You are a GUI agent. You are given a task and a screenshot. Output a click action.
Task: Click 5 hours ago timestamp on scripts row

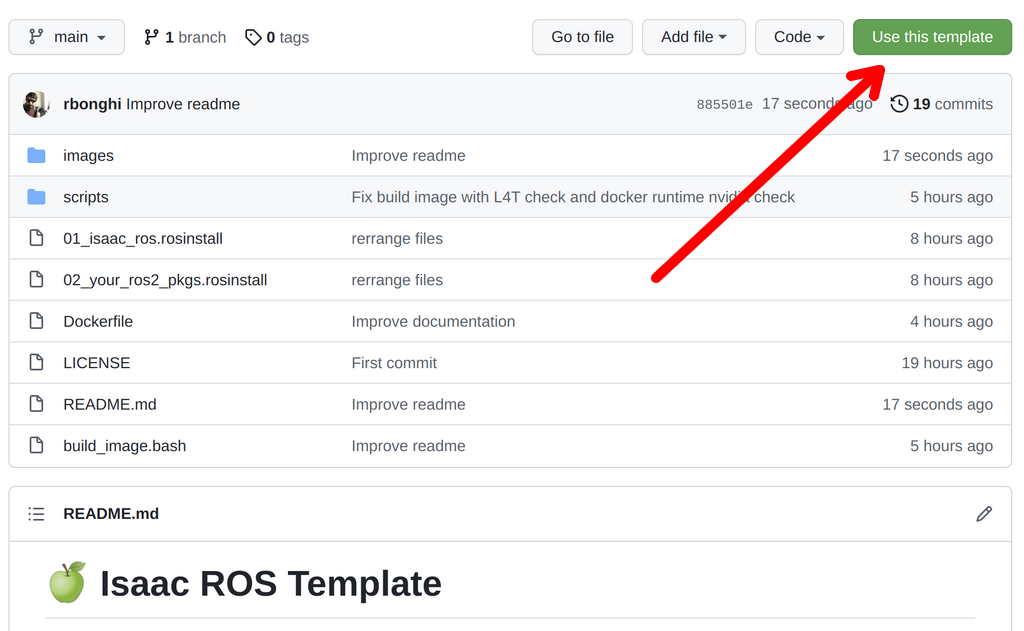pos(951,197)
